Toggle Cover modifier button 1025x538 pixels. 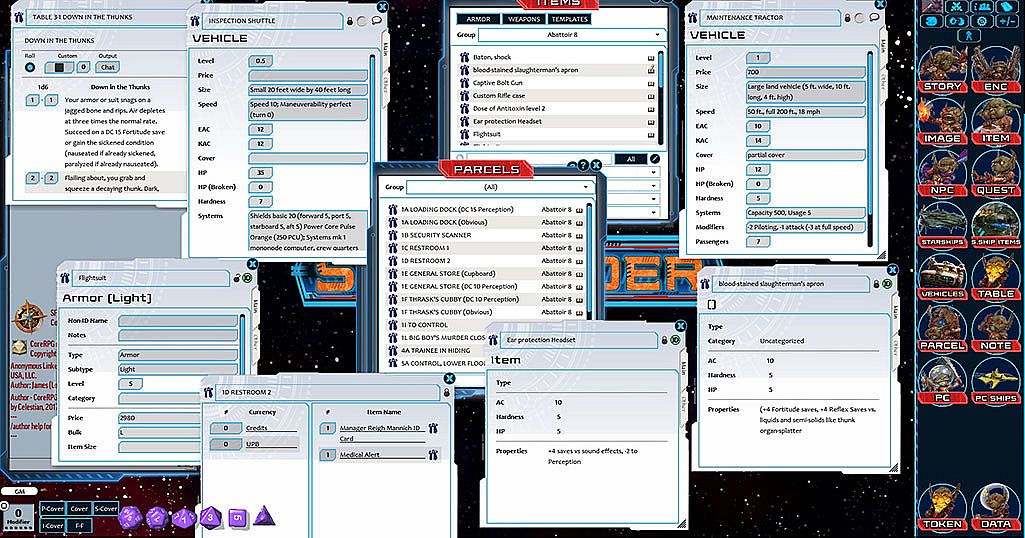point(79,509)
